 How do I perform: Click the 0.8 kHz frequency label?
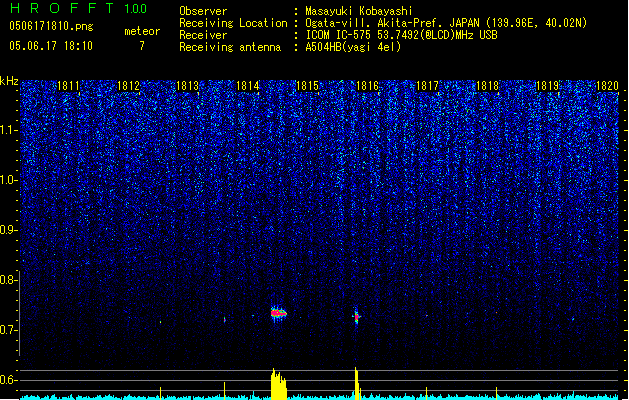point(9,280)
